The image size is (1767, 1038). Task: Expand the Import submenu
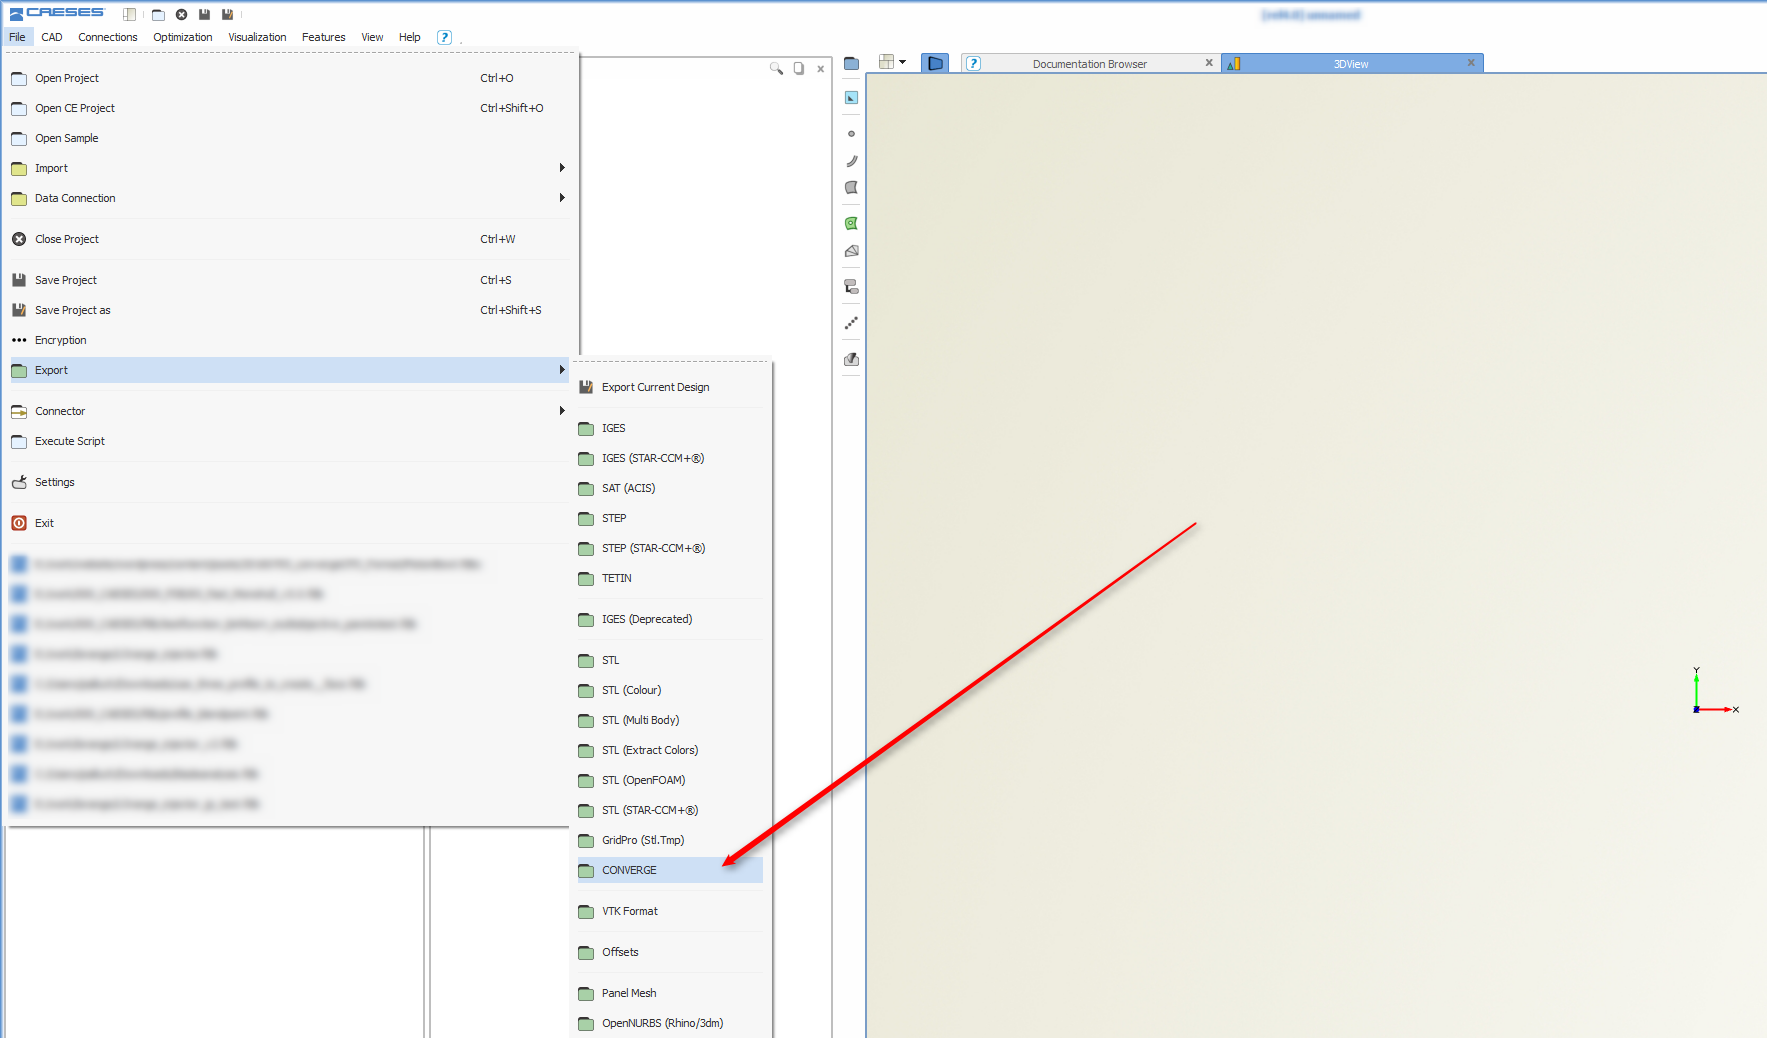(x=289, y=168)
